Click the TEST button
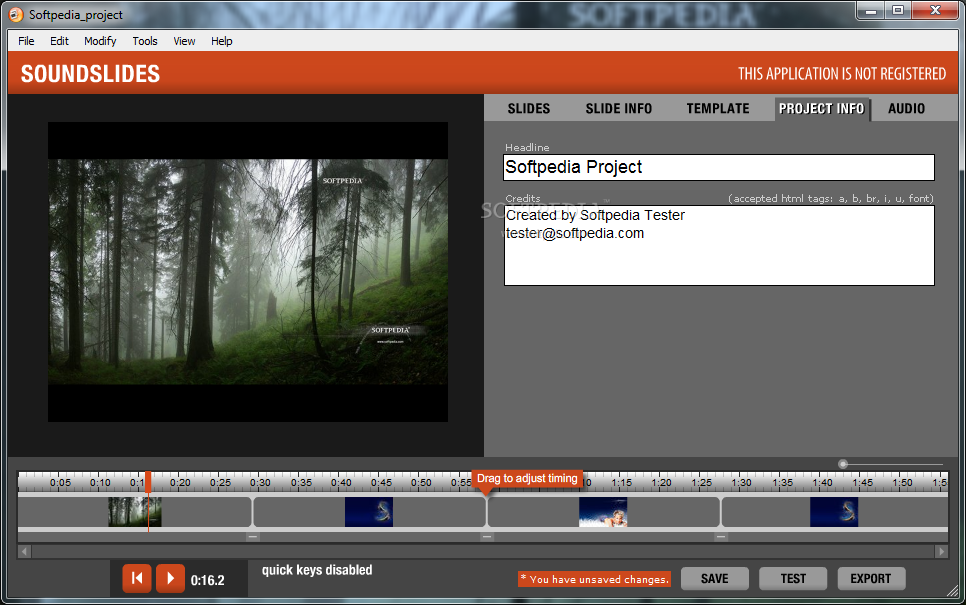 pos(793,579)
